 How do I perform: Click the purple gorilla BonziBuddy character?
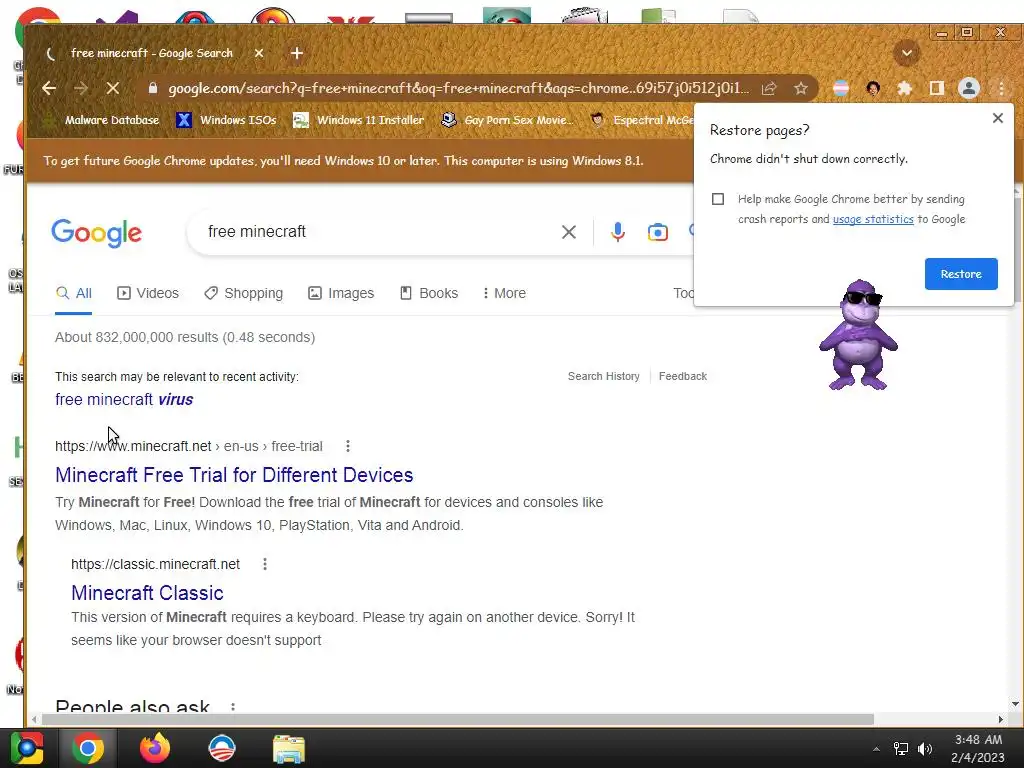click(859, 335)
